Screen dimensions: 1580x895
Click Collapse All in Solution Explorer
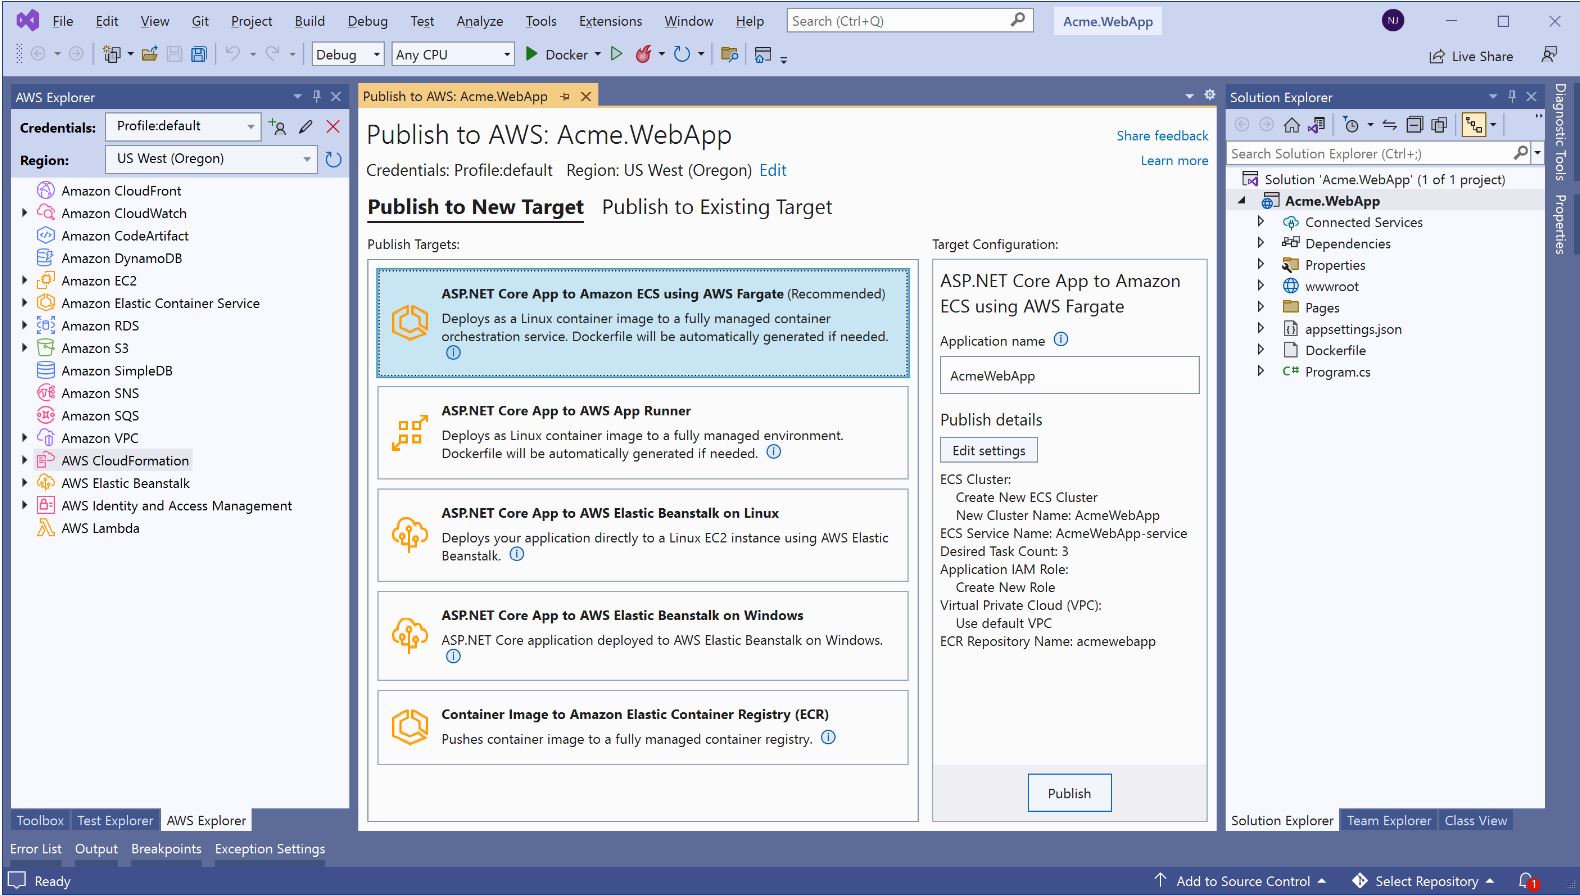(1414, 125)
